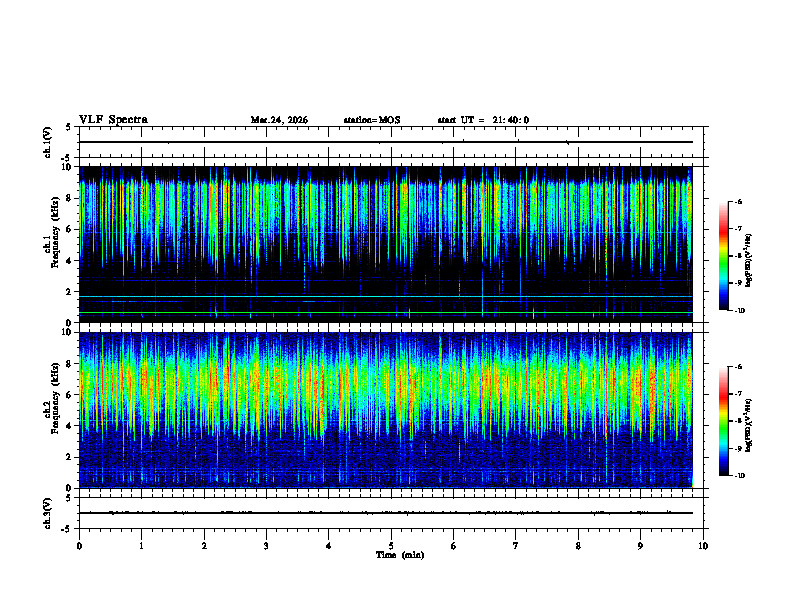
Task: Click the "-6" tick on the ch.2 colorbar
Action: coord(737,367)
